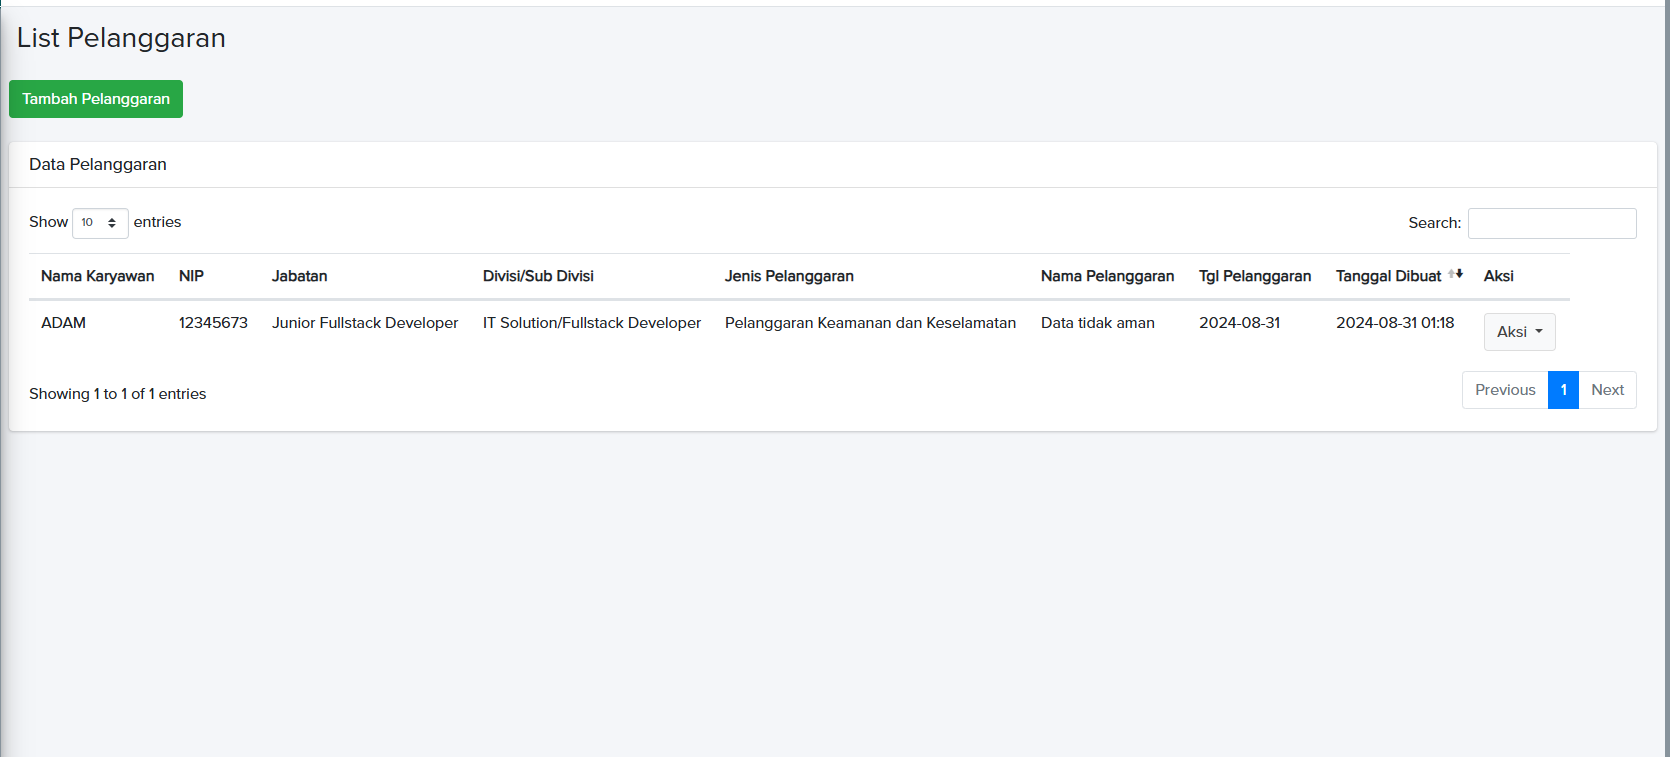Click the ADAM employee name cell

pyautogui.click(x=63, y=323)
